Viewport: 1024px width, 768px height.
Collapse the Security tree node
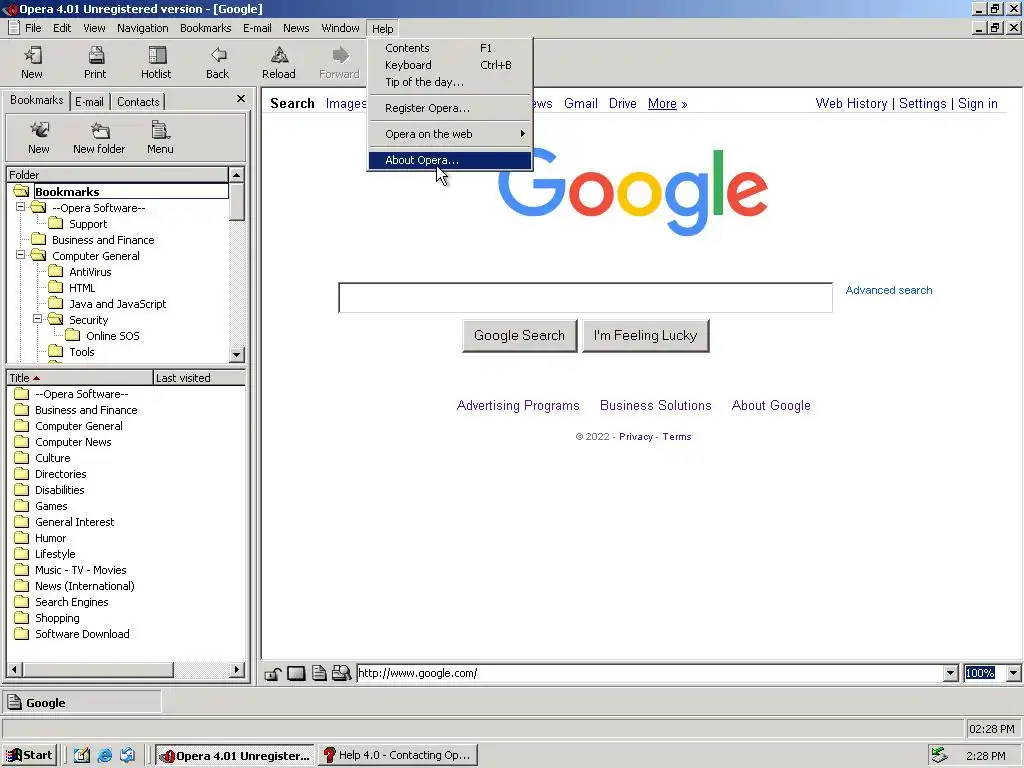[x=37, y=319]
